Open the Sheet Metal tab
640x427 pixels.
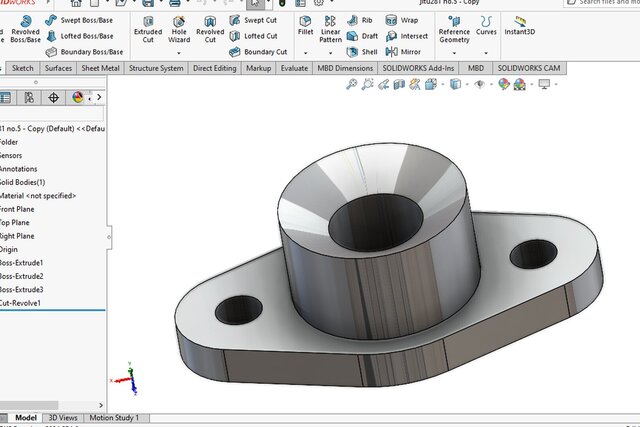point(100,68)
